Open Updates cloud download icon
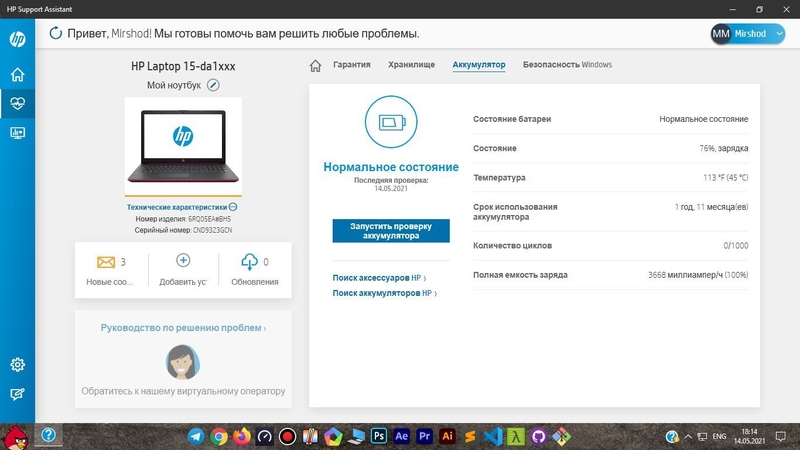Image resolution: width=800 pixels, height=450 pixels. click(249, 262)
